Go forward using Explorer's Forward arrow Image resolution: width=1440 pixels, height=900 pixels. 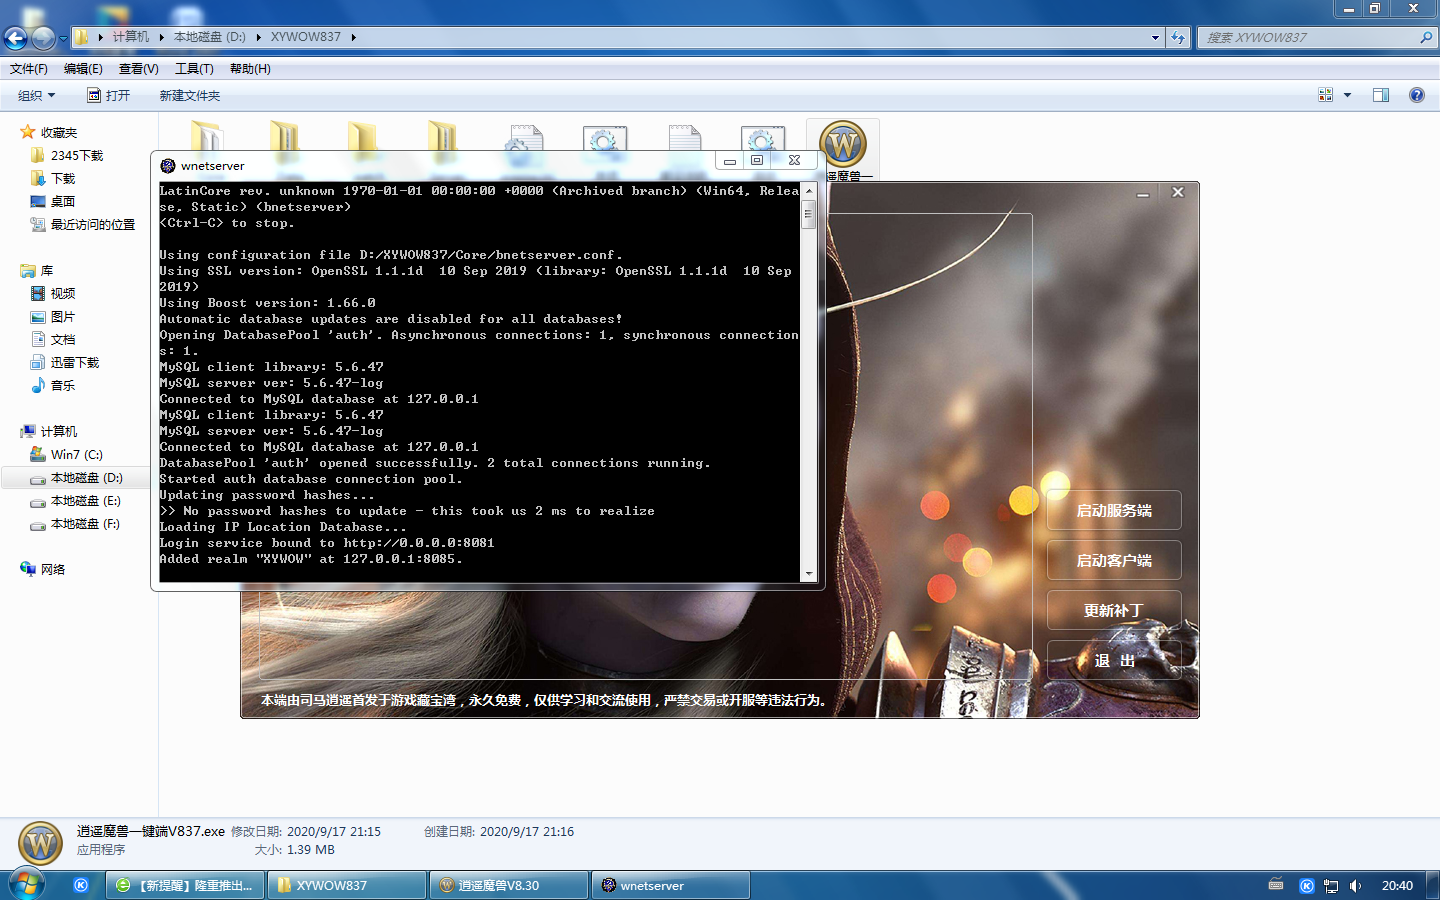pos(44,38)
